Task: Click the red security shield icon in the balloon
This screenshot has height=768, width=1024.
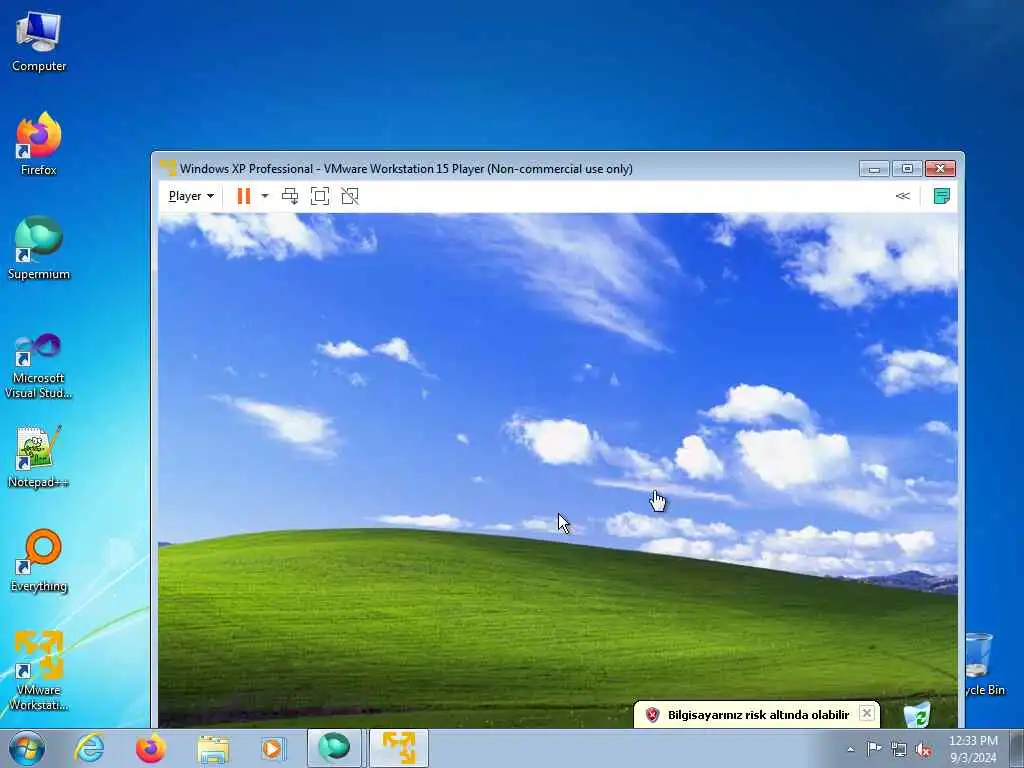Action: click(x=652, y=714)
